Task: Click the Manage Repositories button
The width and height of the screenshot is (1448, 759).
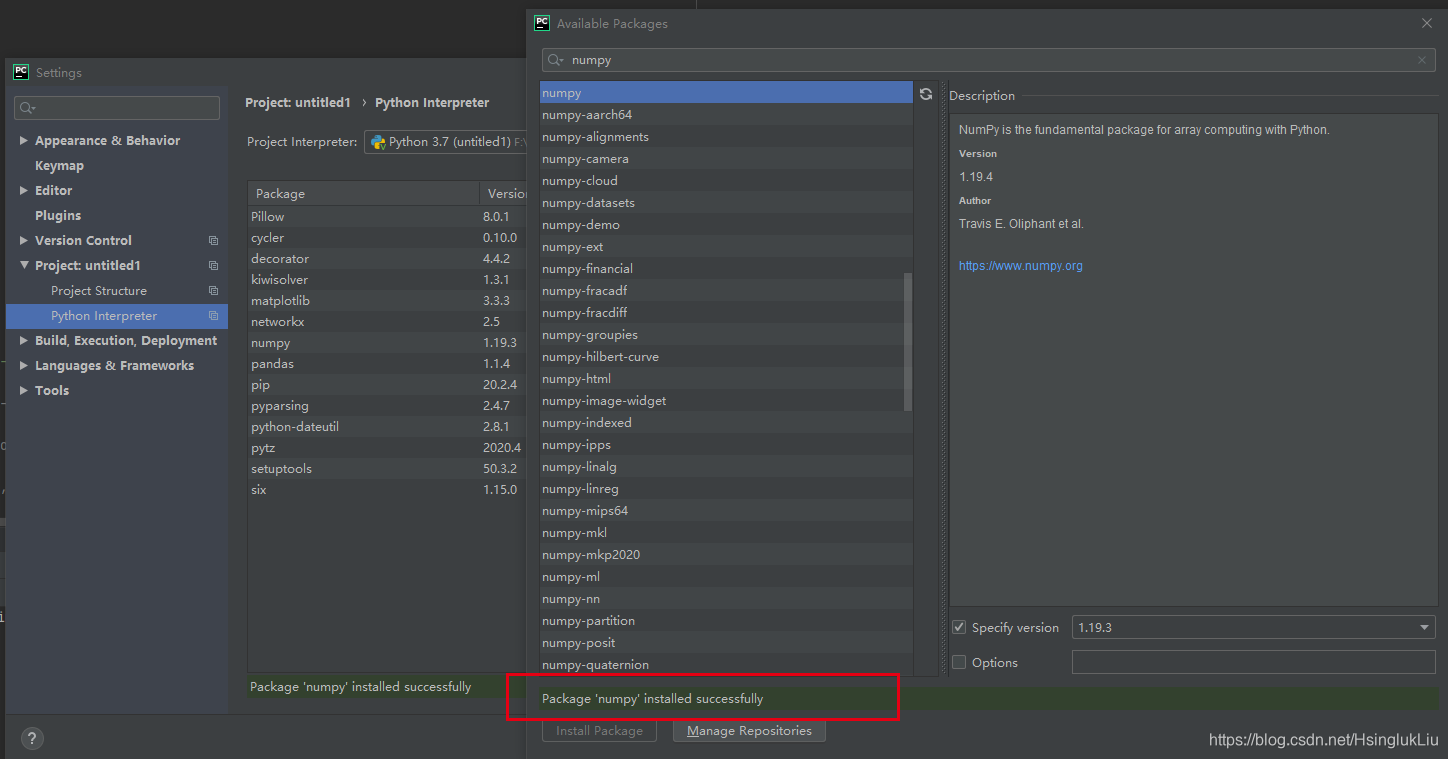Action: click(x=749, y=731)
